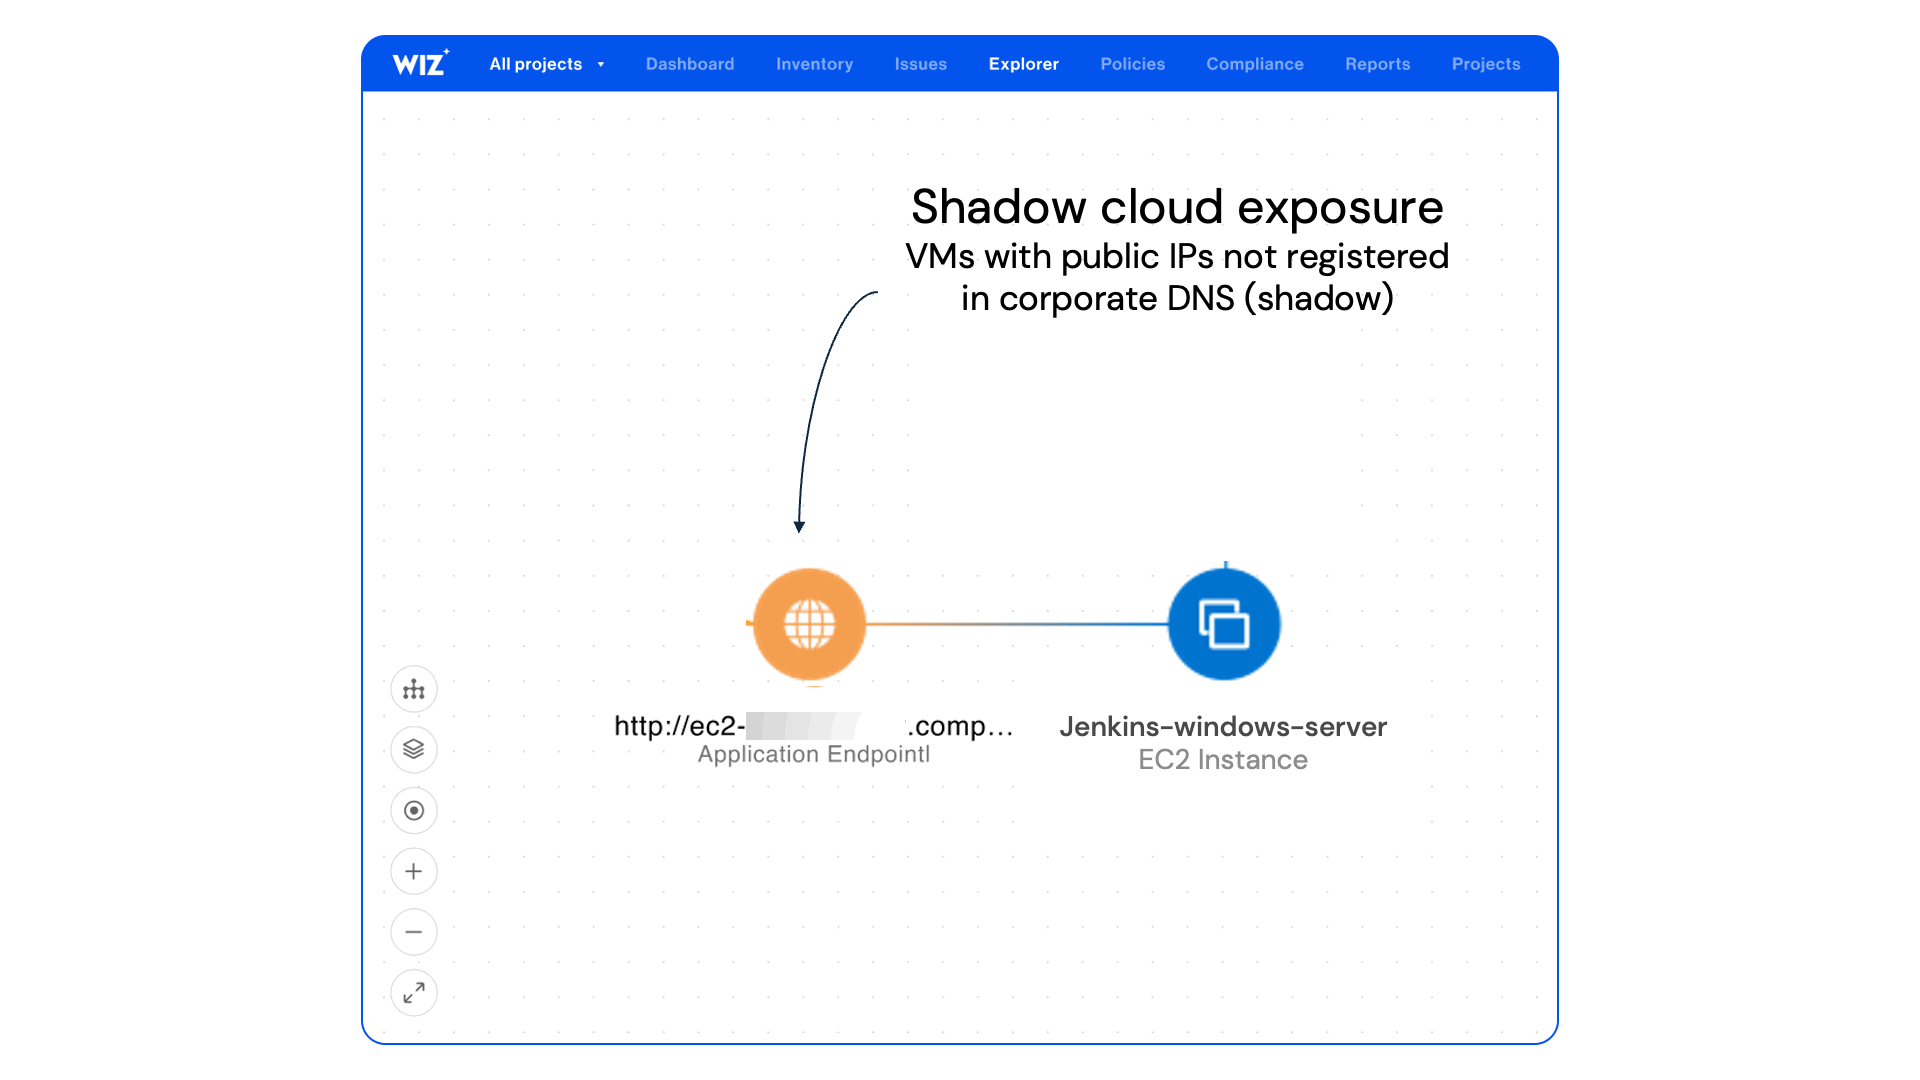Click the layers stack icon
Screen dimensions: 1920x1080
coord(414,750)
